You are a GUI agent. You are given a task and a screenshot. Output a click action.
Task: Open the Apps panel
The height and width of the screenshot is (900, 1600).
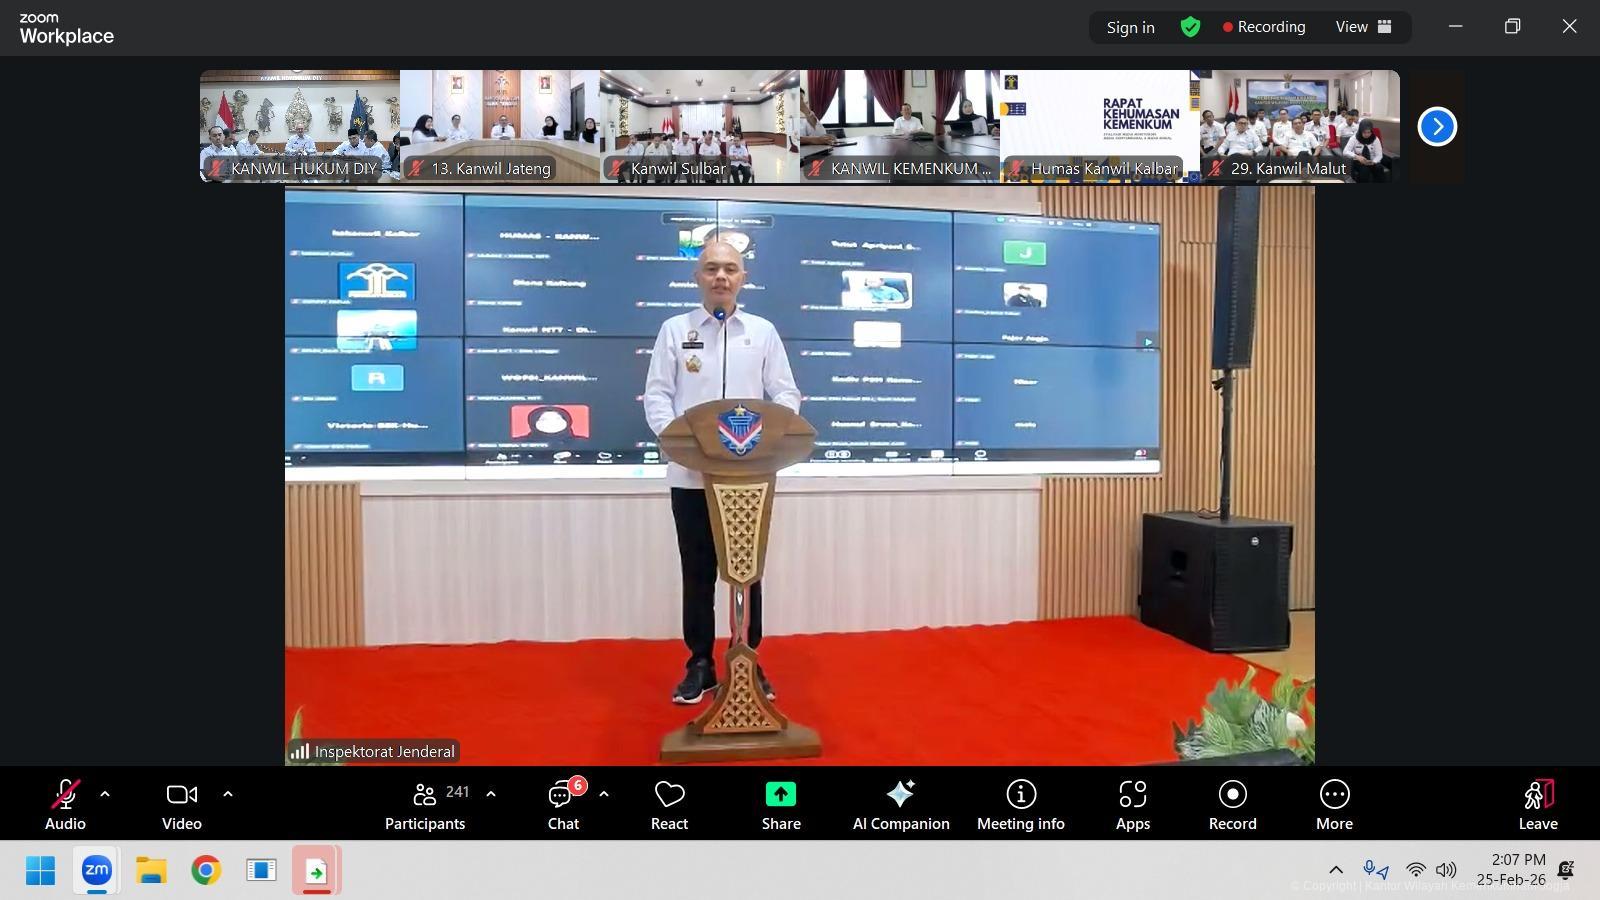[x=1132, y=805]
